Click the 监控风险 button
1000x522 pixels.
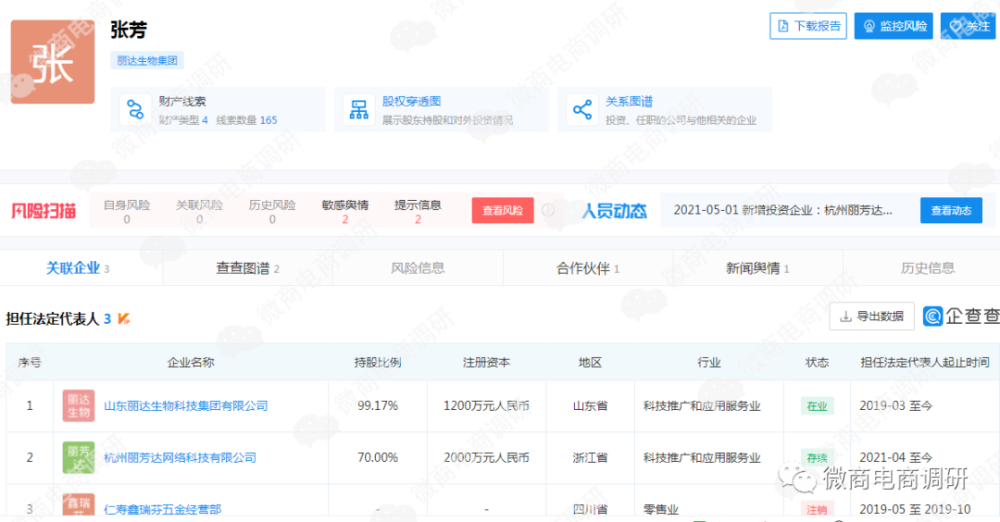893,26
